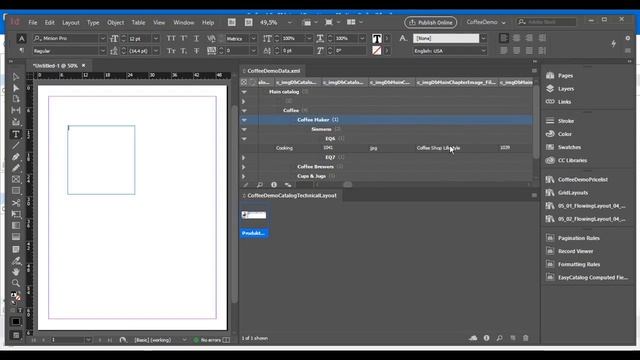Select the library layout thumbnail item

click(x=254, y=215)
